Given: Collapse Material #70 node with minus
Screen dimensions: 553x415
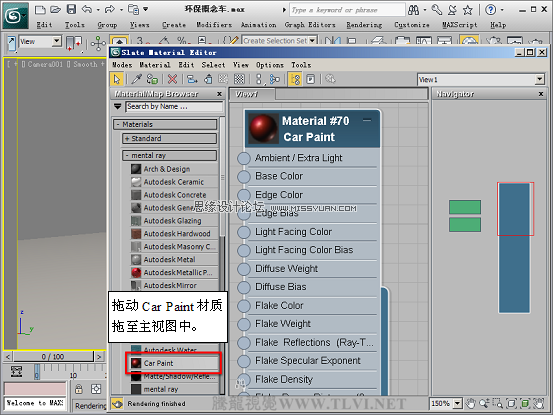Looking at the screenshot, I should 367,120.
